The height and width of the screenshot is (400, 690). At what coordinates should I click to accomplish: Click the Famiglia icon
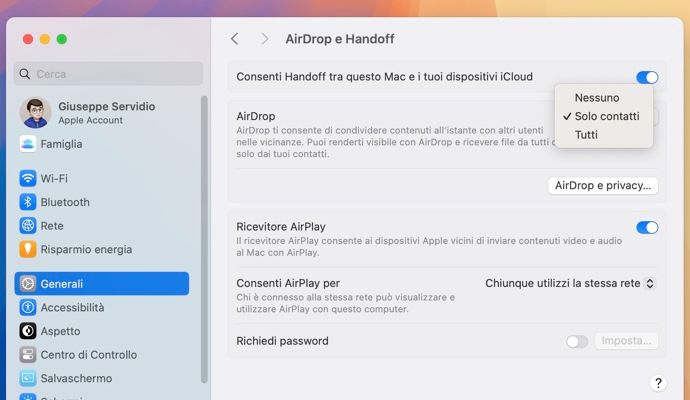click(28, 144)
